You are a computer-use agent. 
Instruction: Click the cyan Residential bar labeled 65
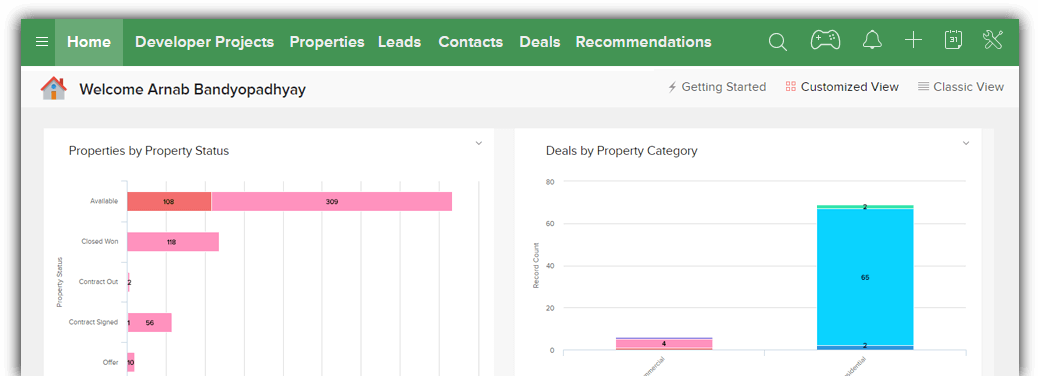[x=865, y=277]
